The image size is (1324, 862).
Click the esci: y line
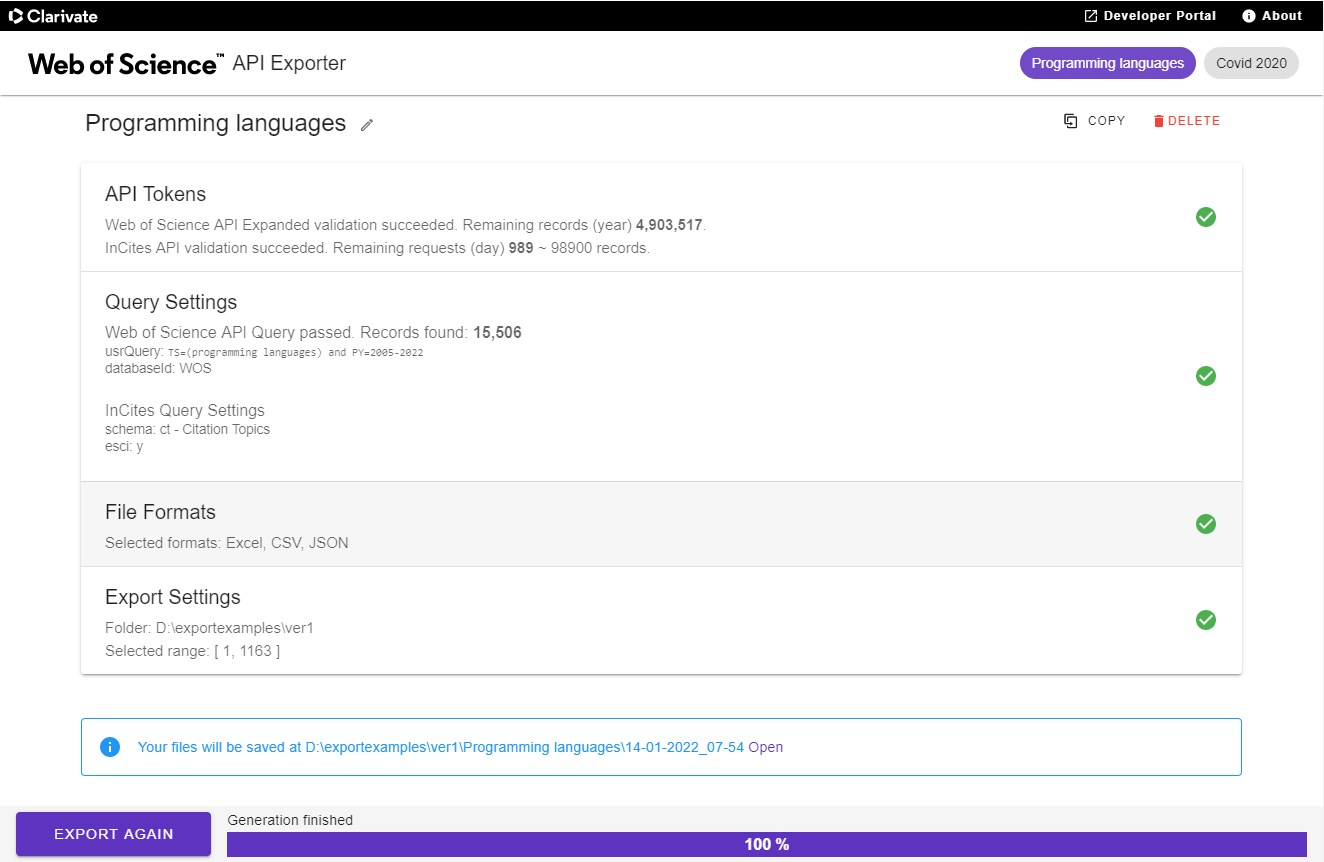(x=124, y=446)
